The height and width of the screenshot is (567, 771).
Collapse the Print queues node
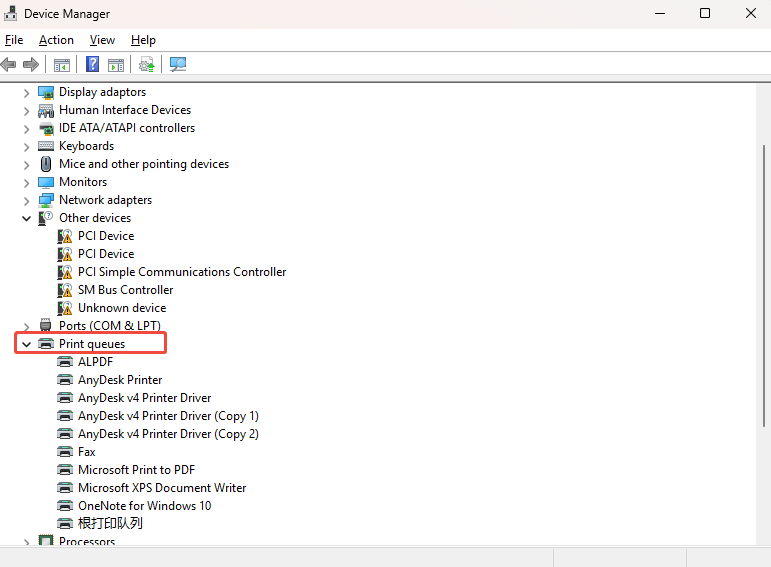[x=27, y=344]
